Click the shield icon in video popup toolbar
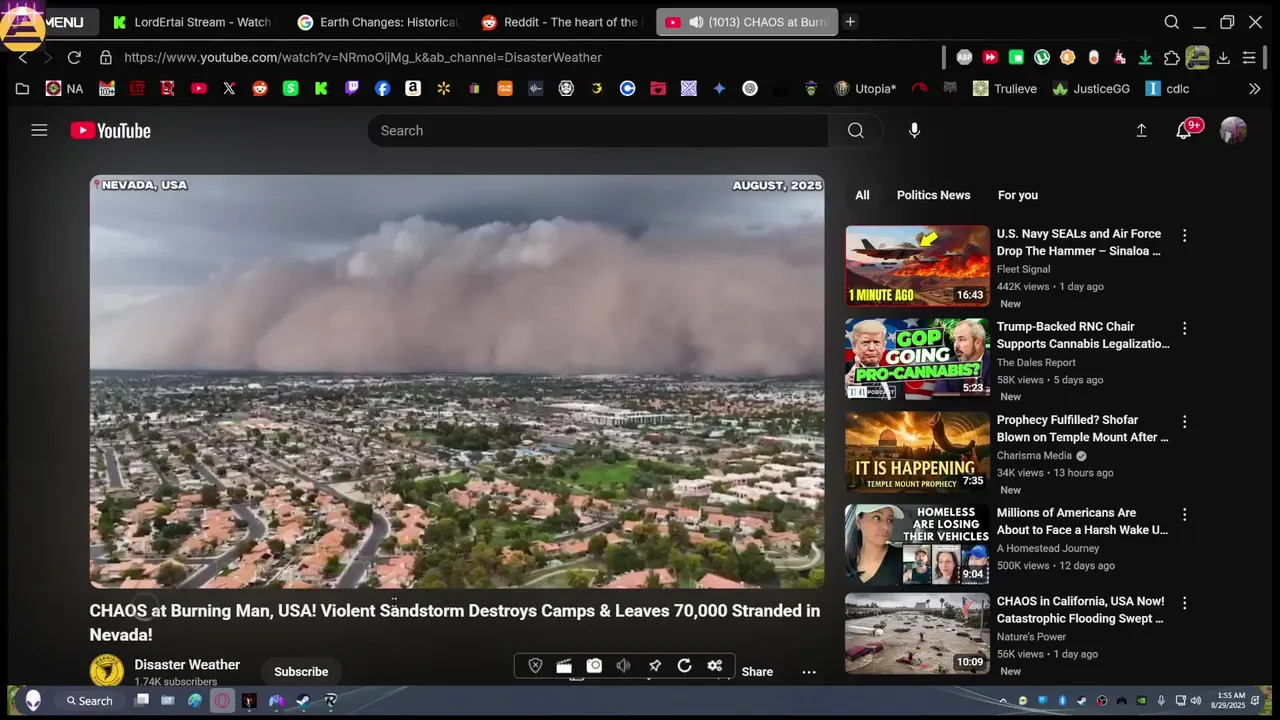The width and height of the screenshot is (1280, 720). point(535,666)
